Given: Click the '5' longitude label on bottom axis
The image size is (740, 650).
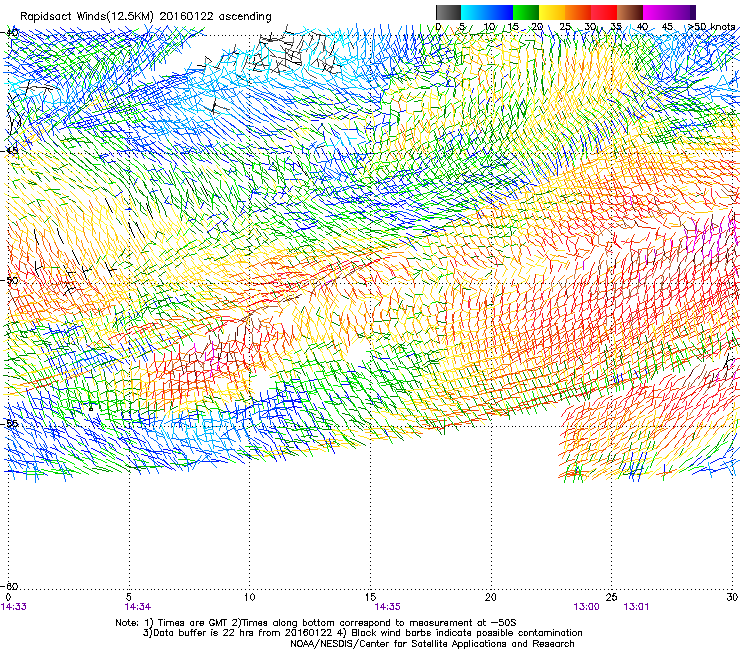Looking at the screenshot, I should point(129,597).
